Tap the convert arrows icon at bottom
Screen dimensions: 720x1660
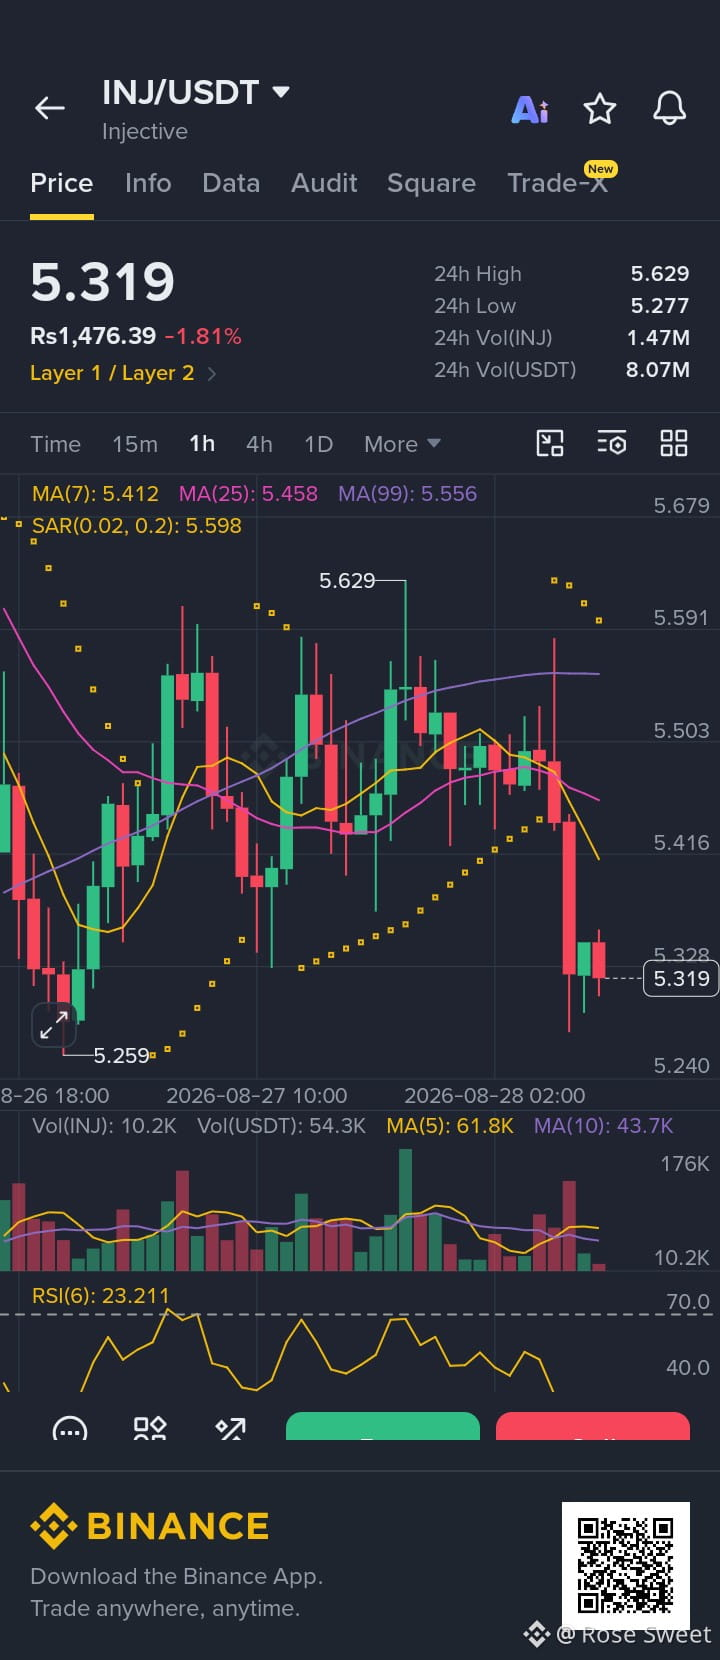point(231,1429)
